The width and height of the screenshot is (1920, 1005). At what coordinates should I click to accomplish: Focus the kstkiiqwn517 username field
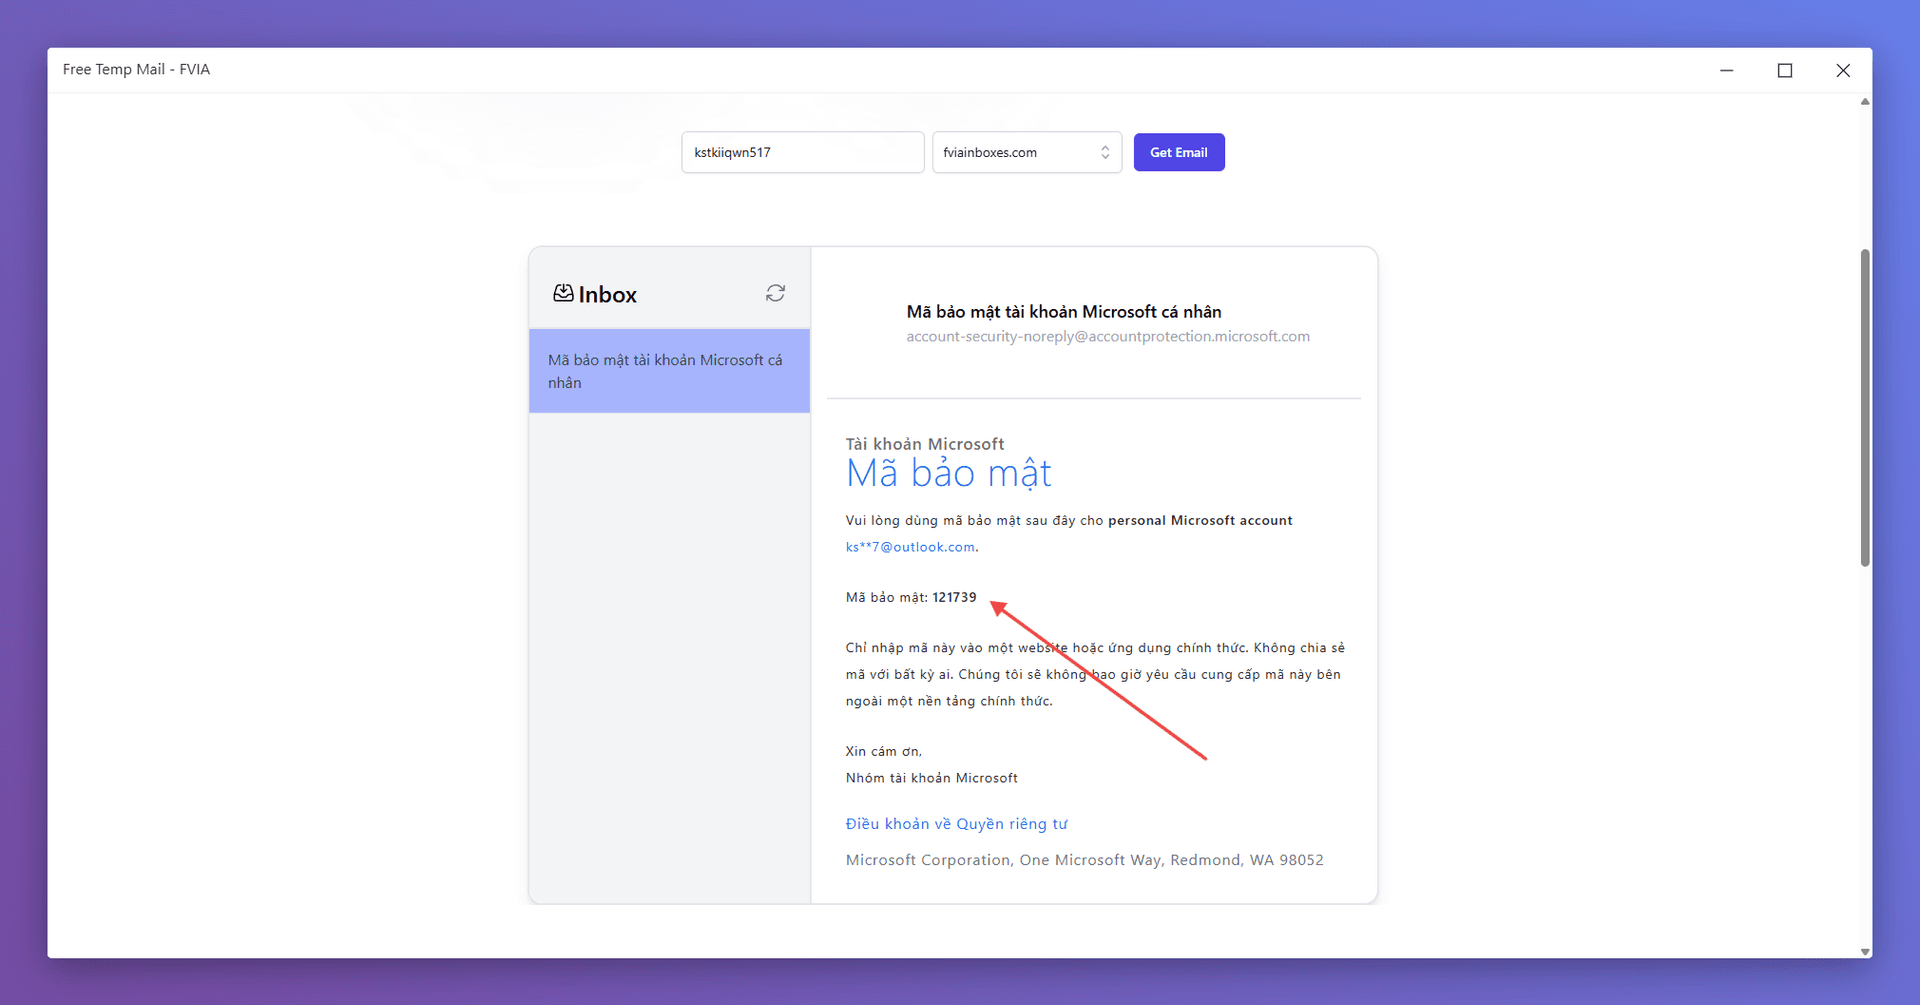point(802,152)
